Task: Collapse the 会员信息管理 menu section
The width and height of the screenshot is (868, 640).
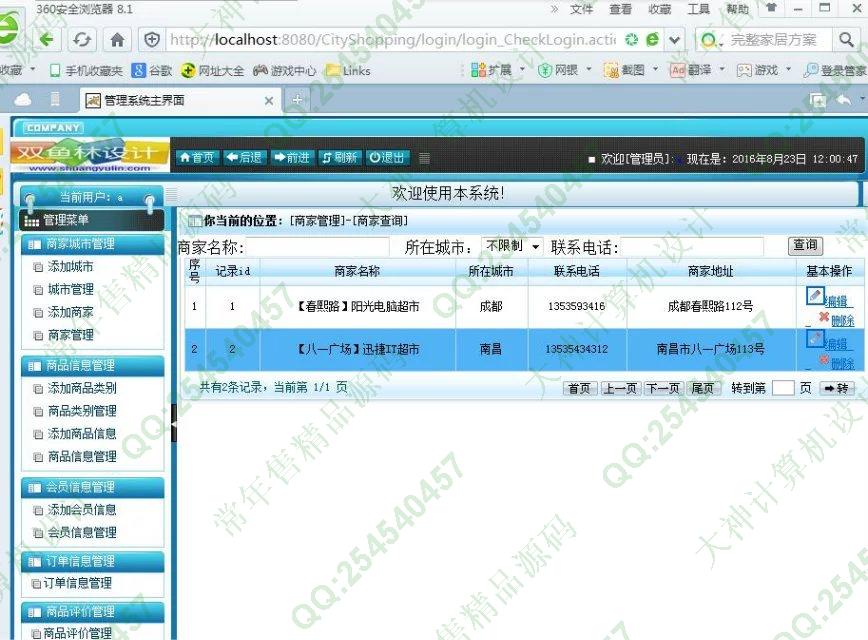Action: 92,487
